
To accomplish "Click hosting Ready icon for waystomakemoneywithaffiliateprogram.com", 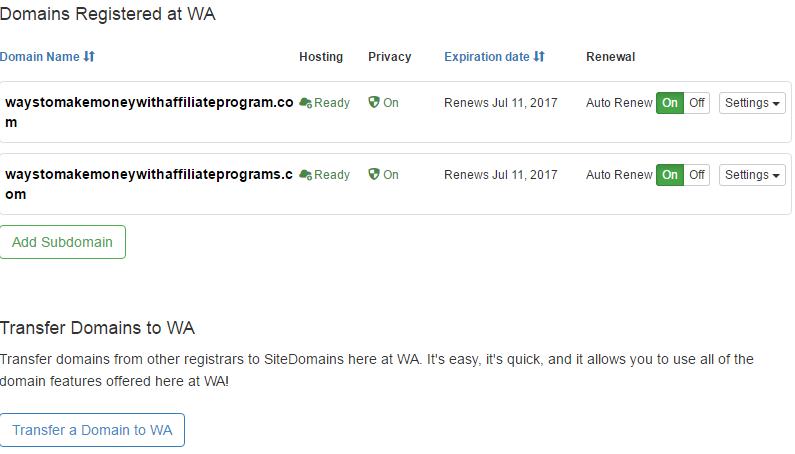I will pyautogui.click(x=305, y=103).
